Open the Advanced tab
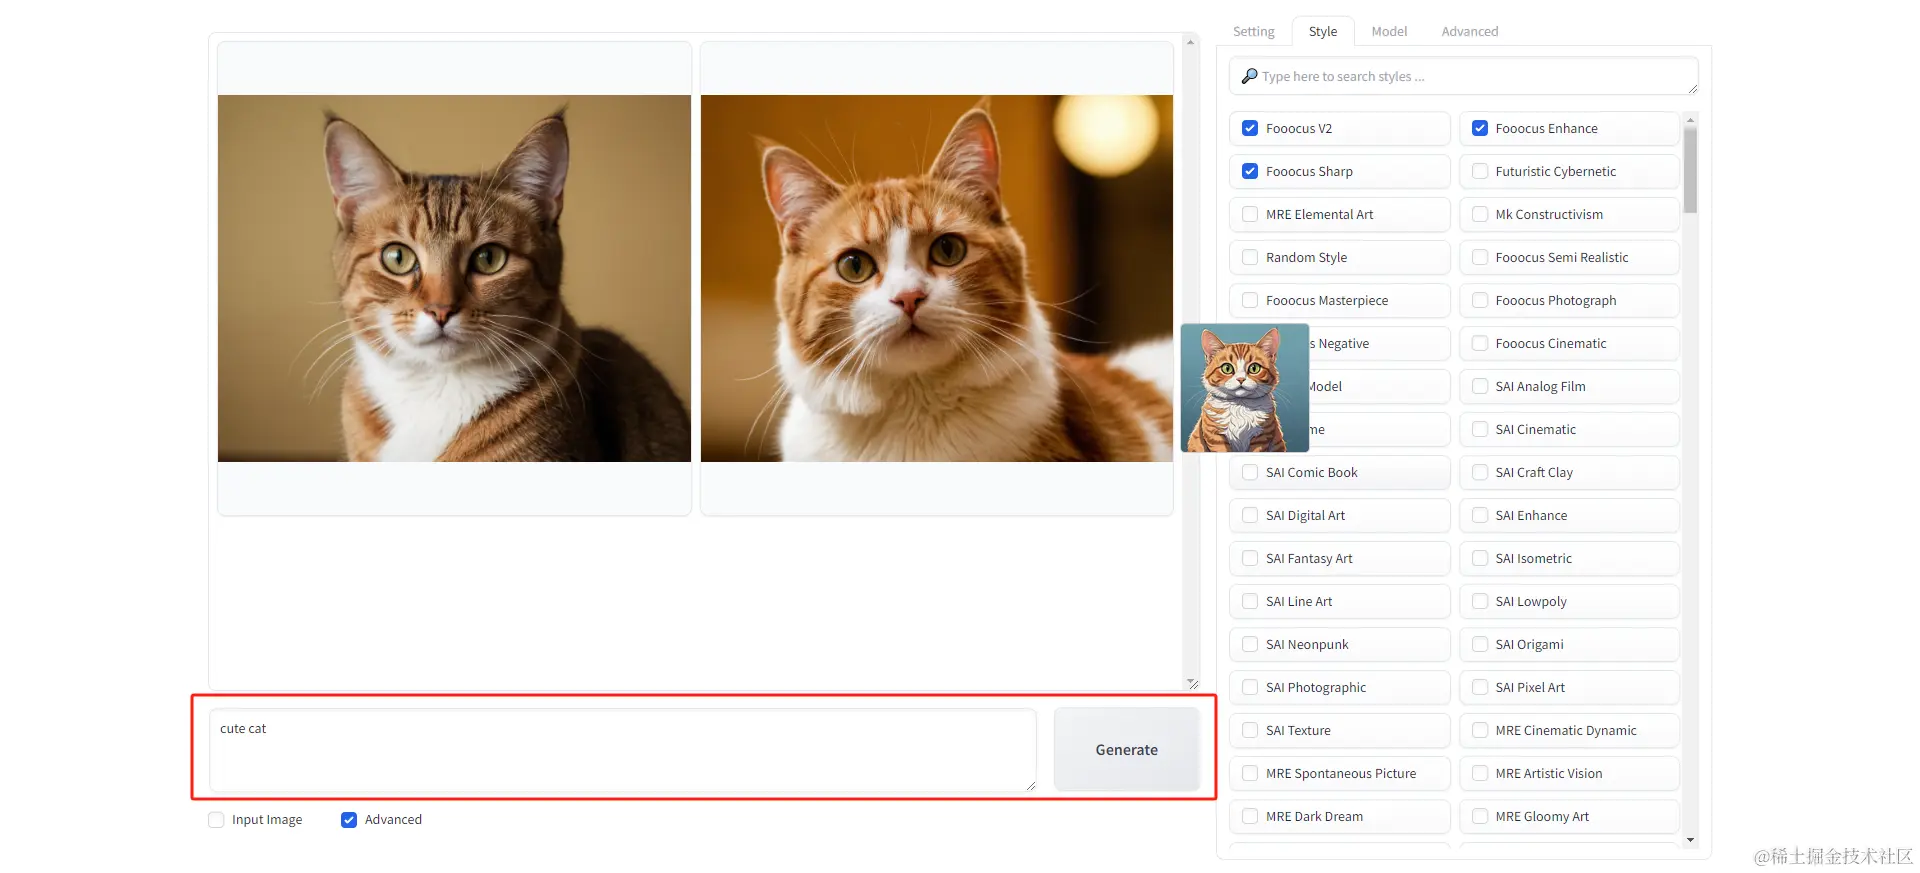This screenshot has width=1920, height=873. click(x=1470, y=31)
